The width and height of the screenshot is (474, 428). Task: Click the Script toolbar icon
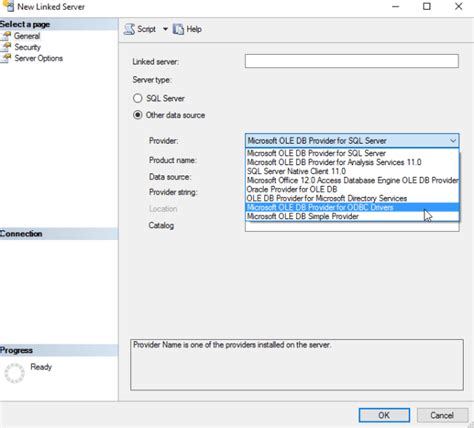coord(129,29)
